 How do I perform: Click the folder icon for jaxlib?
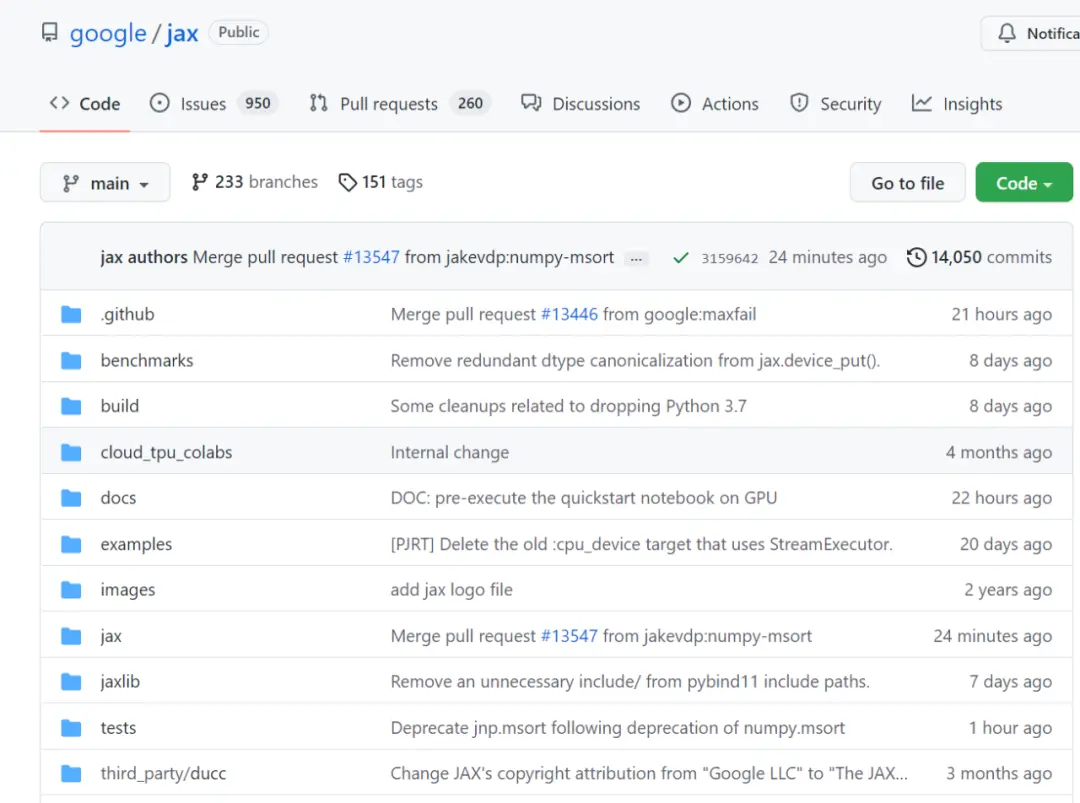pos(71,682)
